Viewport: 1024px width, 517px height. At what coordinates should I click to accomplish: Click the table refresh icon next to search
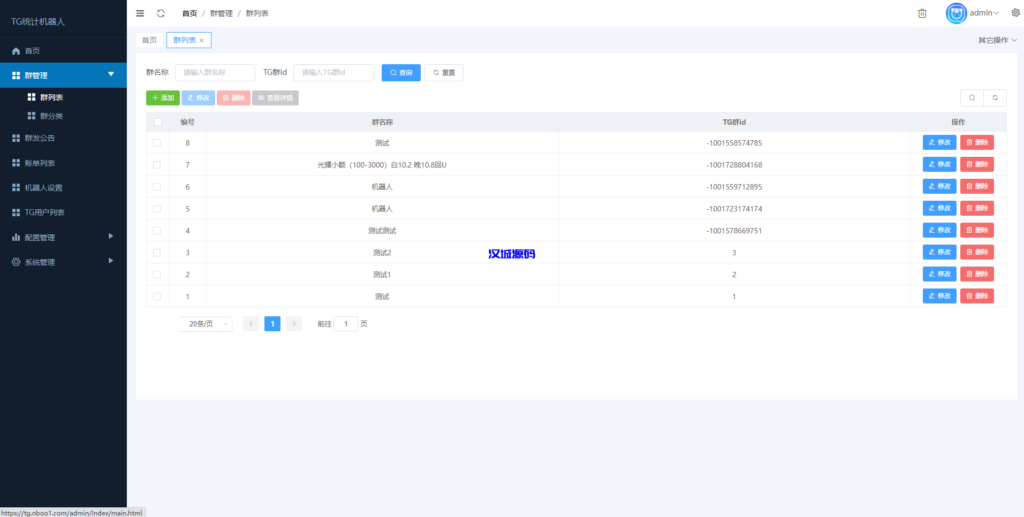pos(995,98)
